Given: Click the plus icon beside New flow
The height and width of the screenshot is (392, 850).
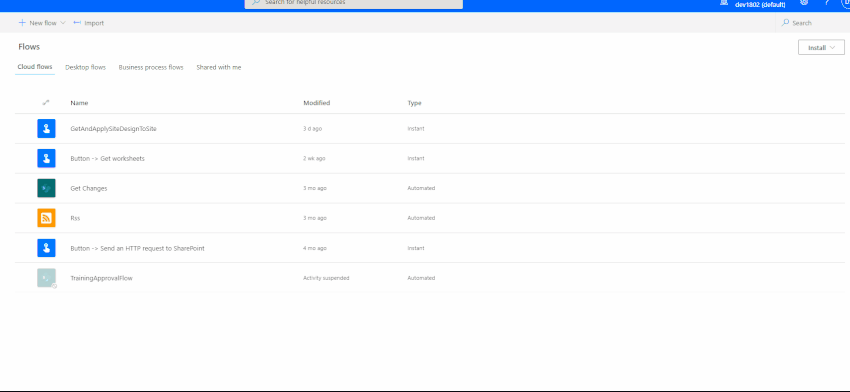Looking at the screenshot, I should (x=22, y=23).
